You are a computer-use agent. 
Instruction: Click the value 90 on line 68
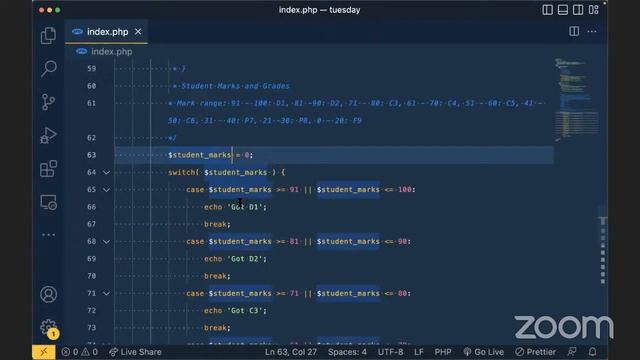pos(402,241)
